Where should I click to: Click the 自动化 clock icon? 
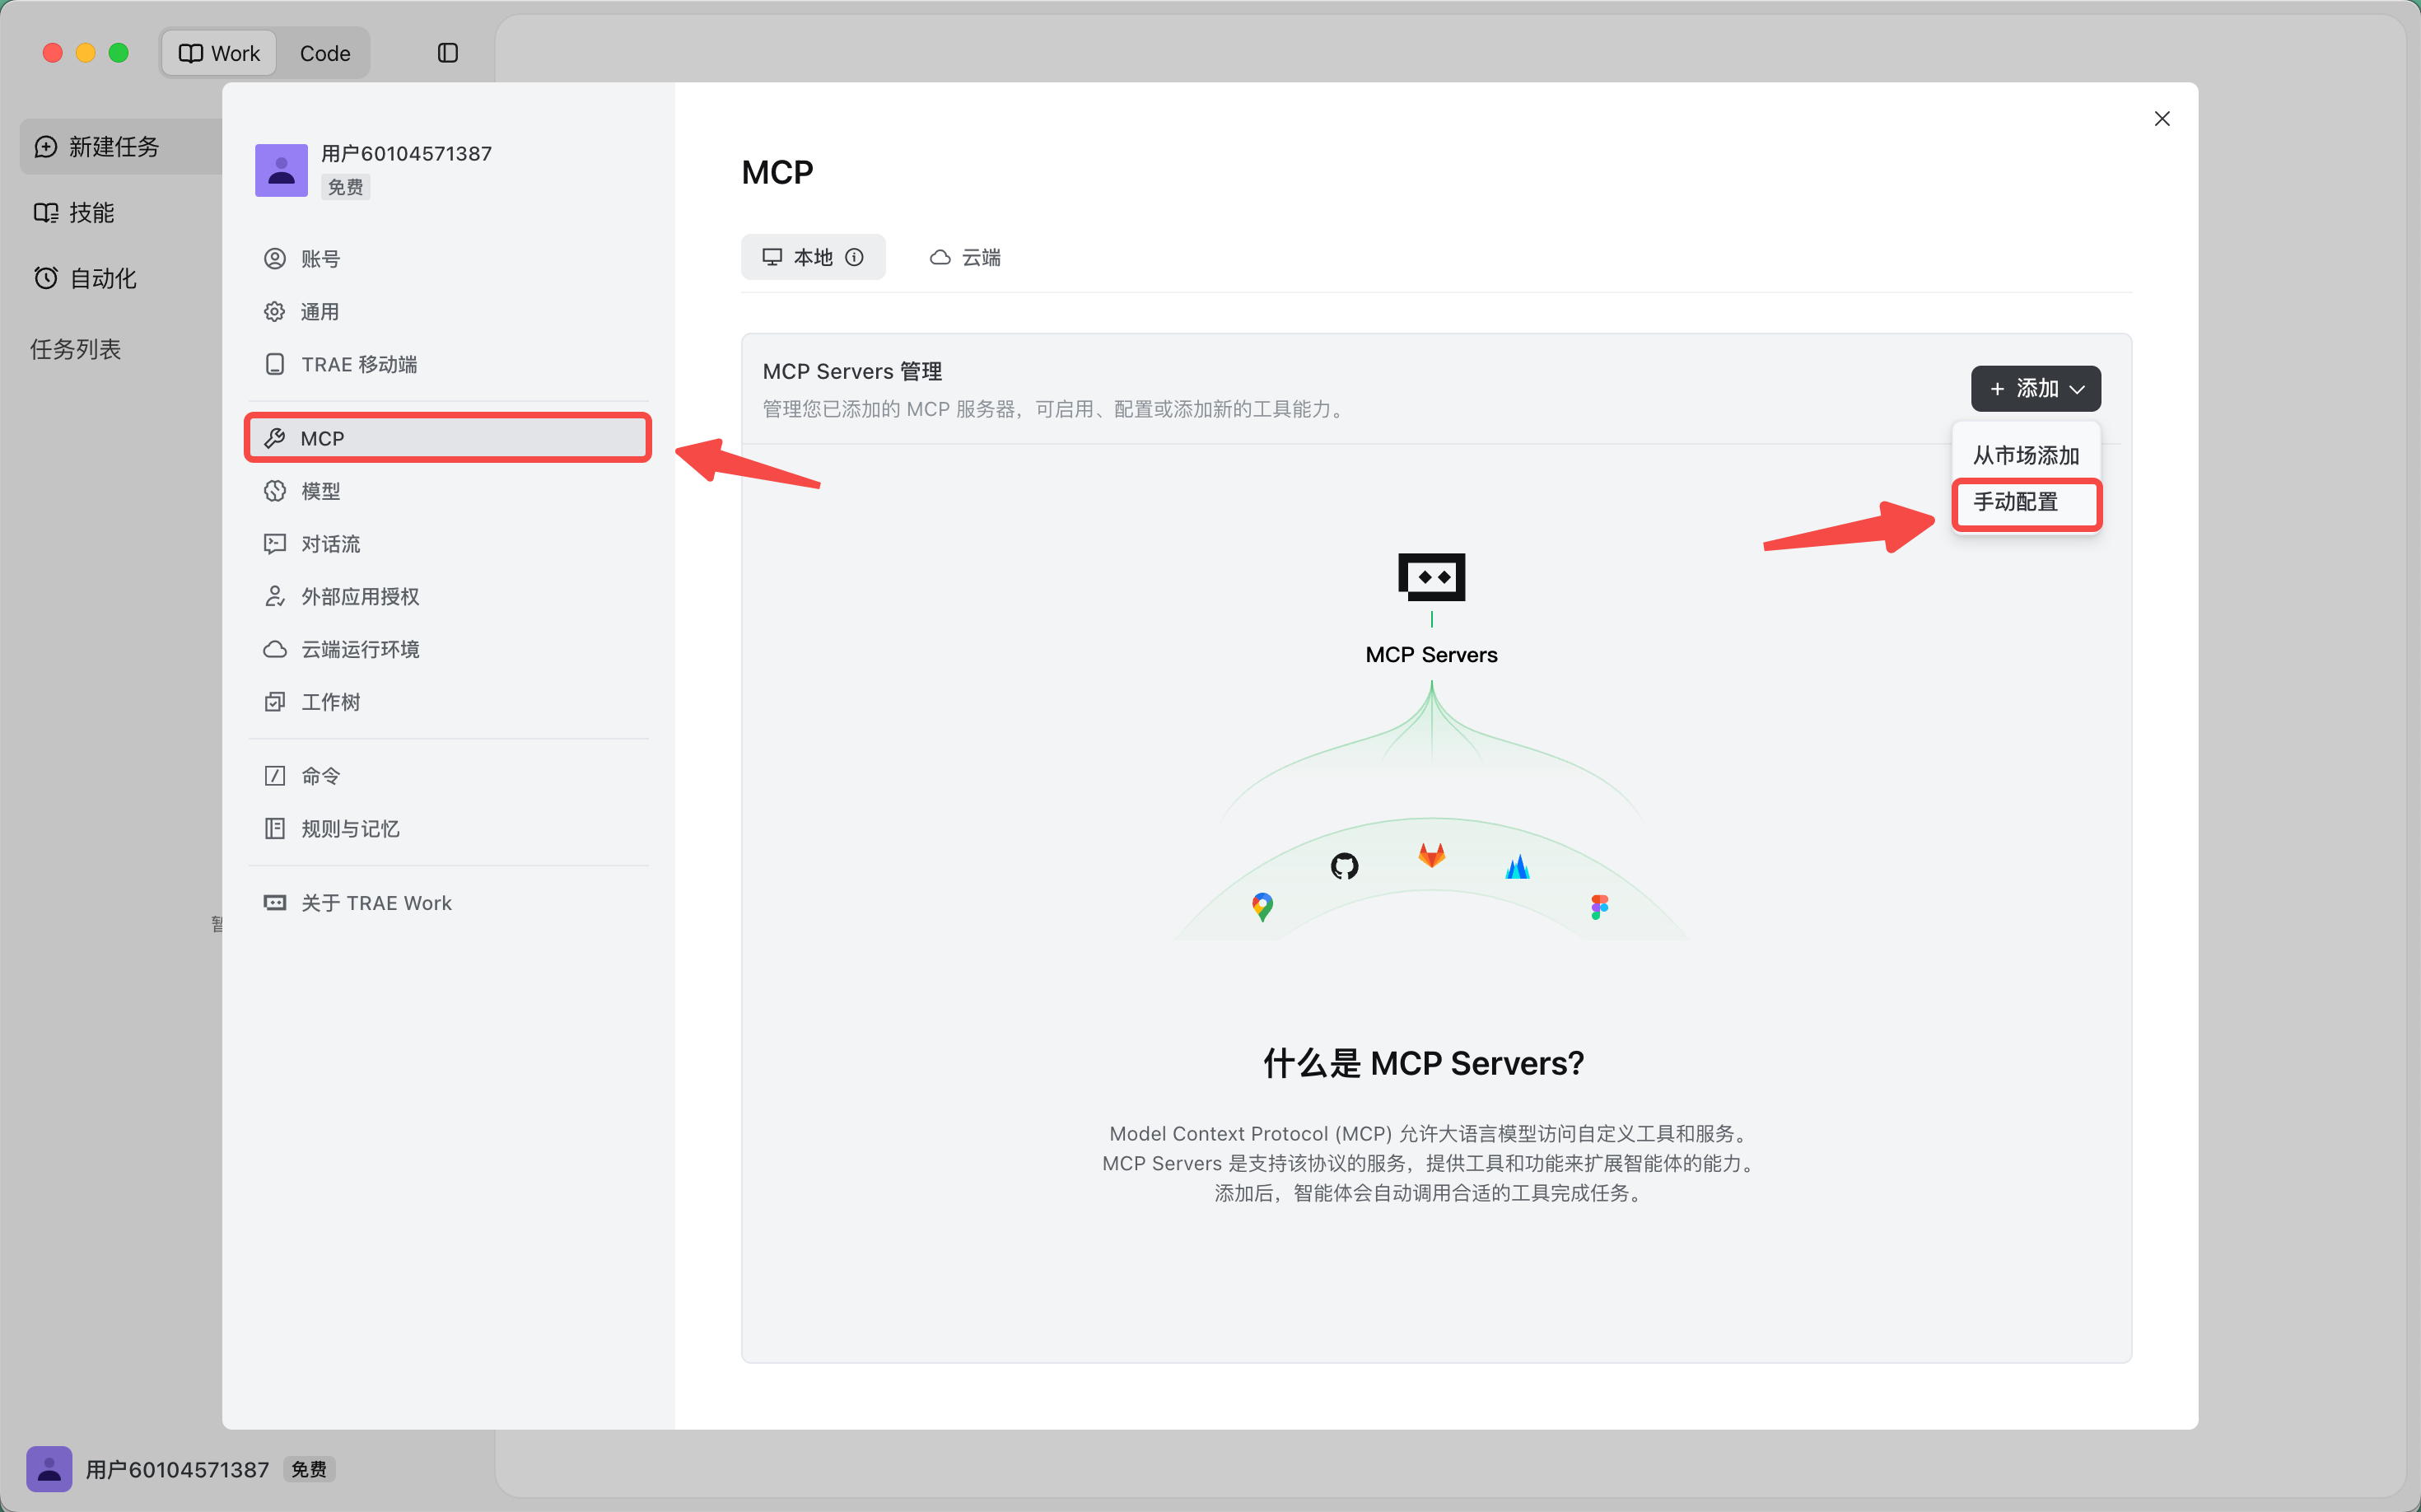46,278
